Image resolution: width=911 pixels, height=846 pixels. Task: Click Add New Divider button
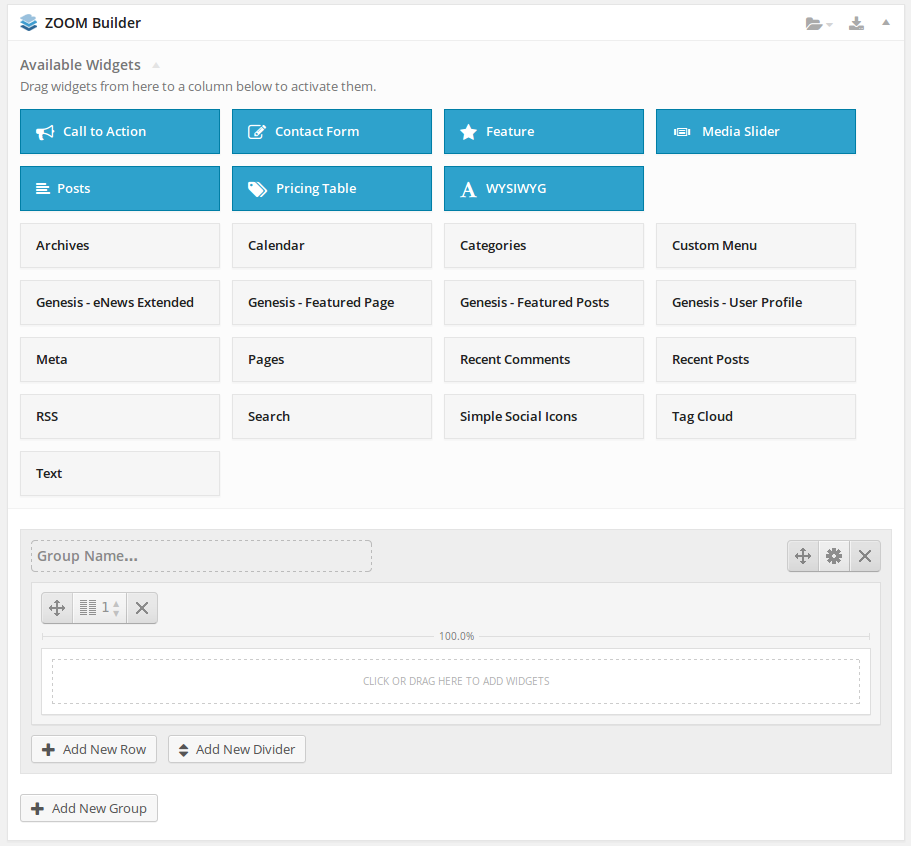click(237, 749)
